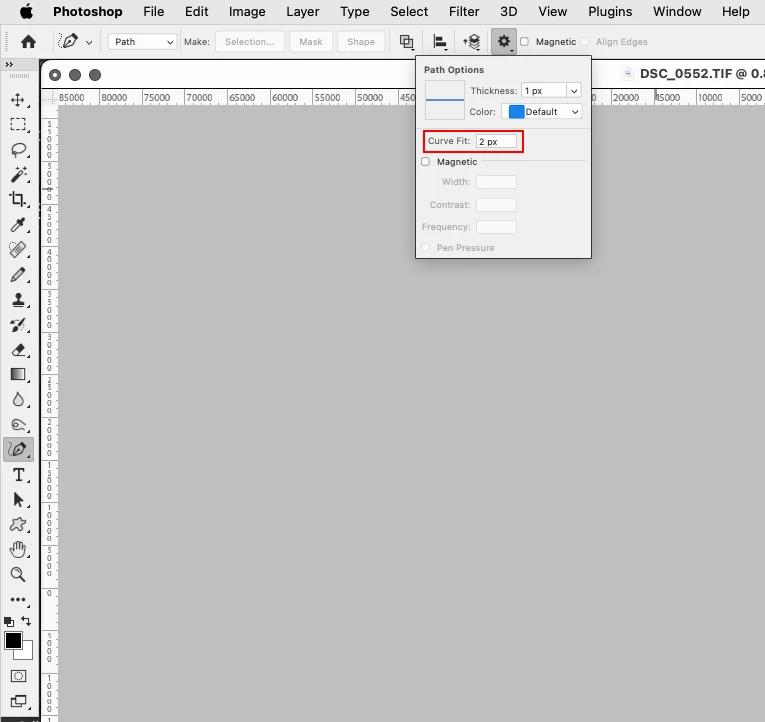Click the Thickness value field
The height and width of the screenshot is (722, 765).
click(x=544, y=91)
